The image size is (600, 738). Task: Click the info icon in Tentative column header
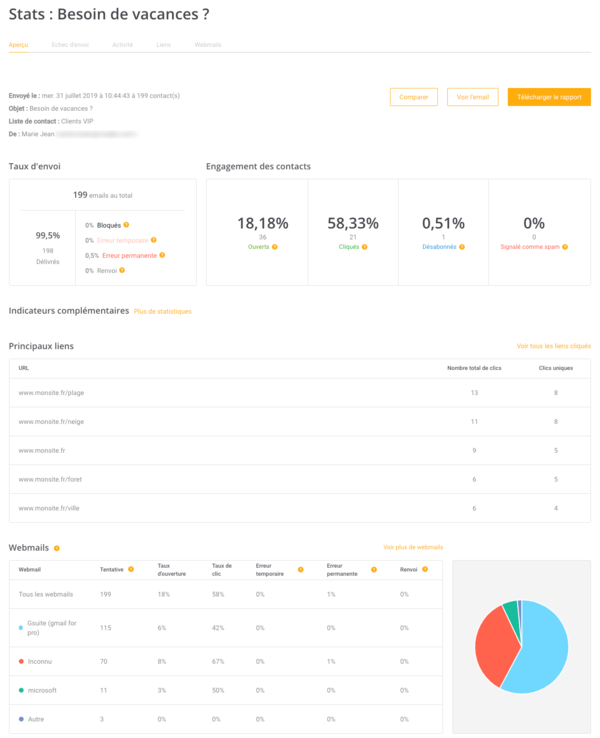click(x=132, y=569)
